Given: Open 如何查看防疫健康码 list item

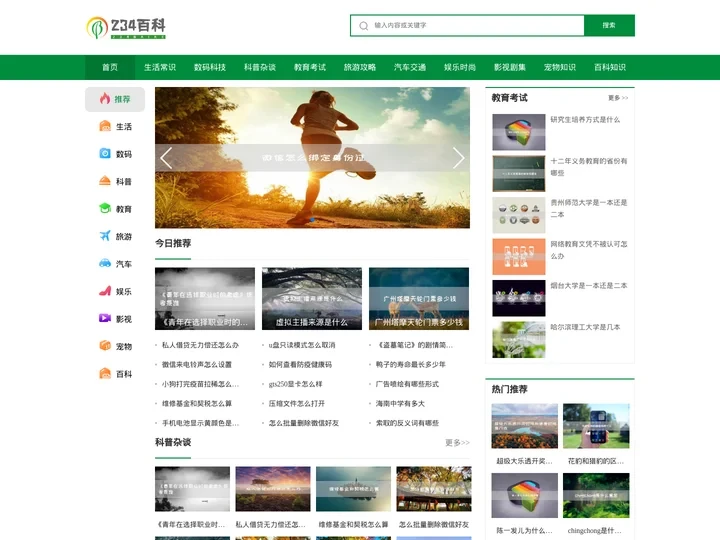Looking at the screenshot, I should (300, 365).
